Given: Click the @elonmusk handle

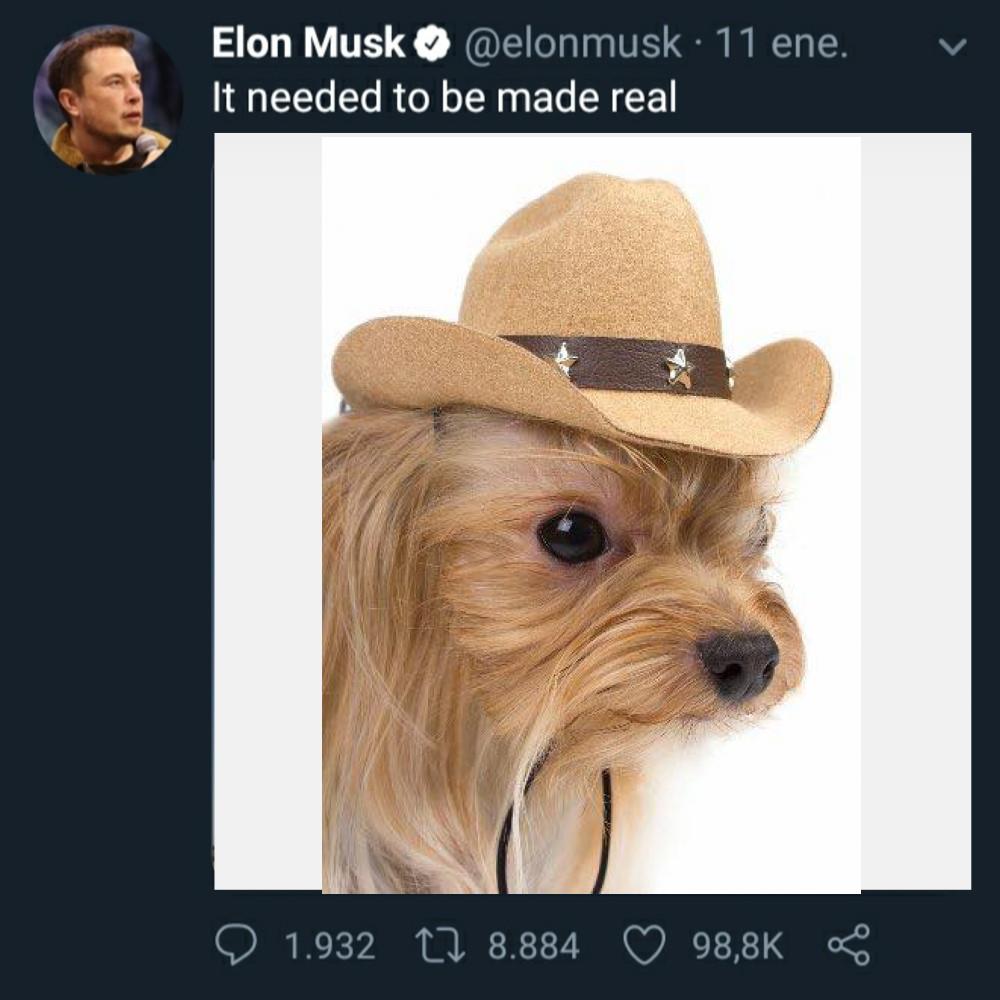Looking at the screenshot, I should coord(573,43).
